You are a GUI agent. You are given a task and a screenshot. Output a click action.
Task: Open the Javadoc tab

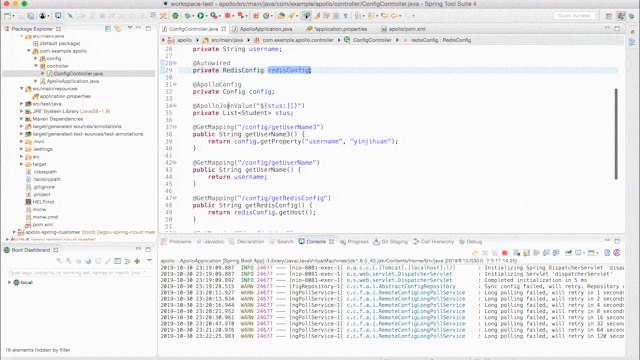(210, 242)
